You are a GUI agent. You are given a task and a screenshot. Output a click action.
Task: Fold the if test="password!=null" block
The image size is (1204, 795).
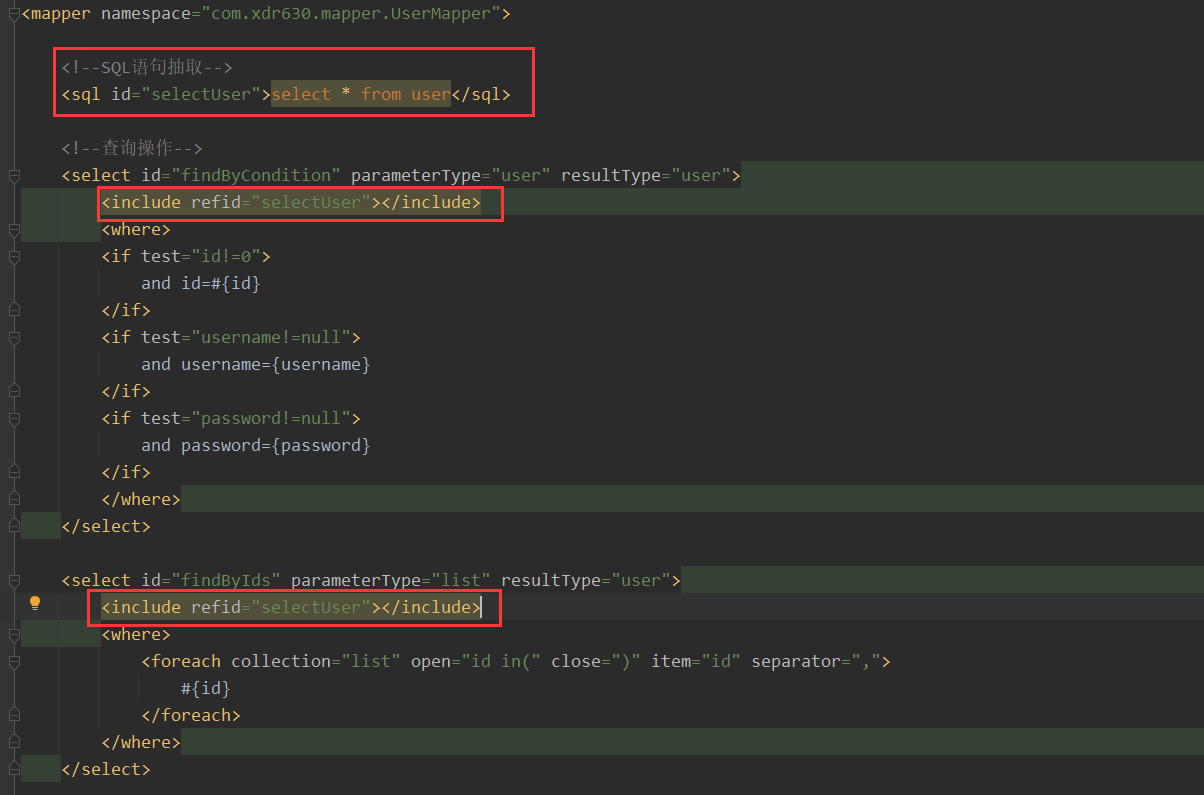14,419
